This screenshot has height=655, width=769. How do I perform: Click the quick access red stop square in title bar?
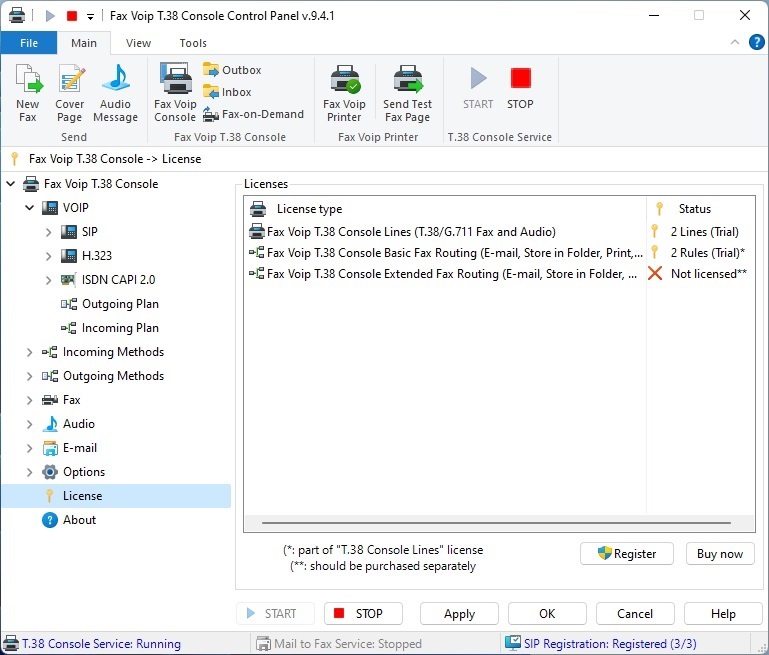tap(72, 16)
